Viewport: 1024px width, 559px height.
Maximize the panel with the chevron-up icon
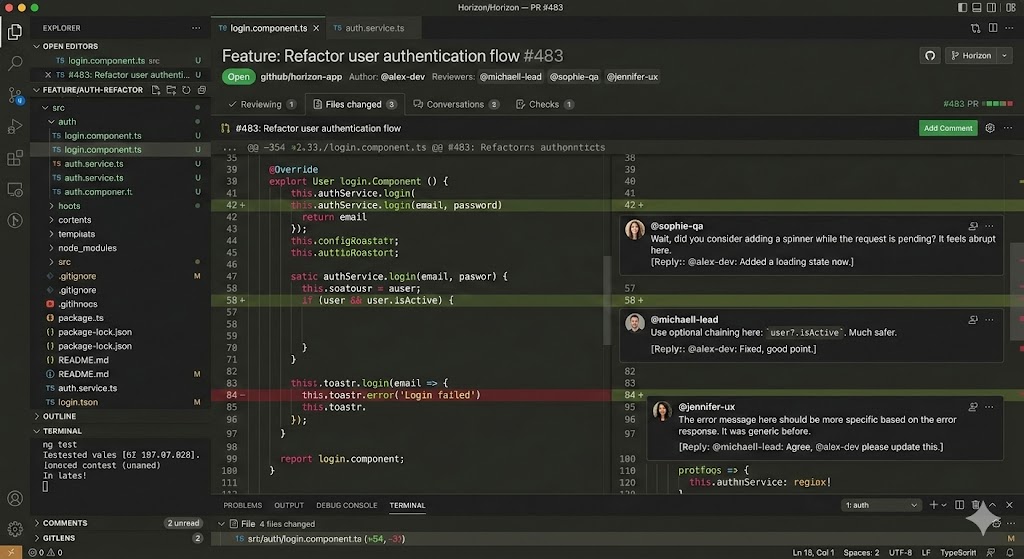[x=993, y=505]
